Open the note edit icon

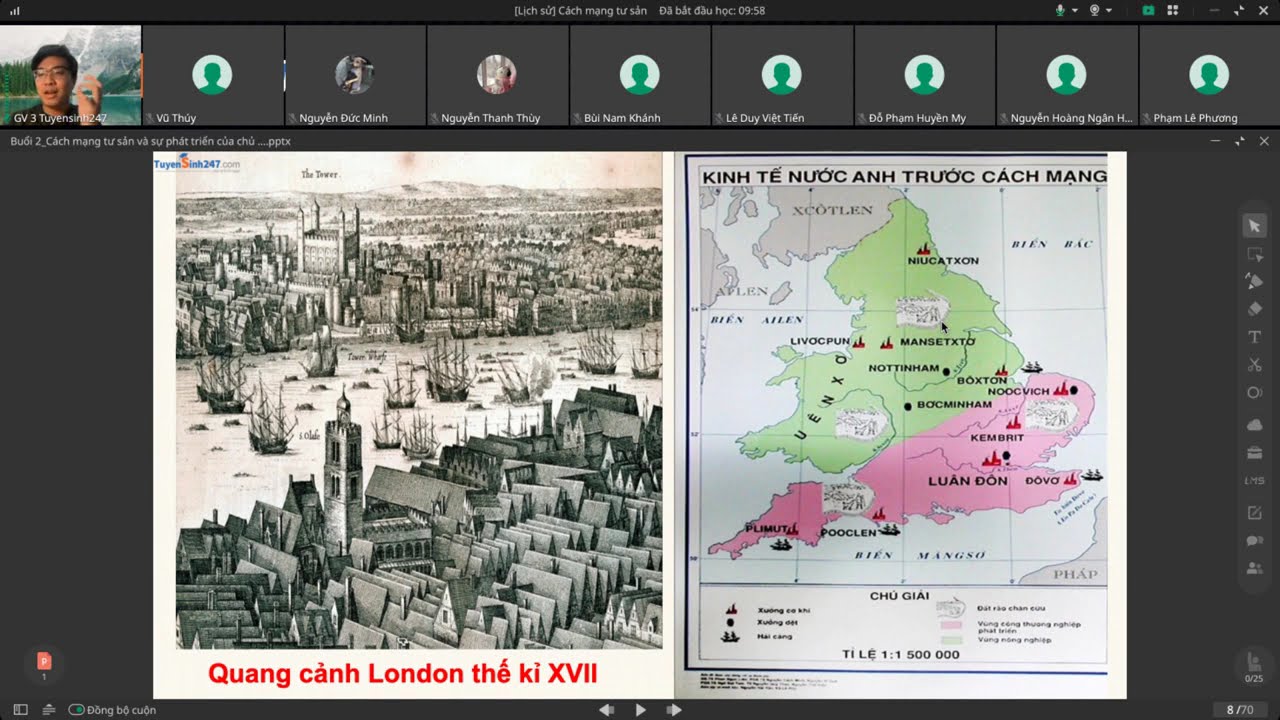[x=1254, y=513]
